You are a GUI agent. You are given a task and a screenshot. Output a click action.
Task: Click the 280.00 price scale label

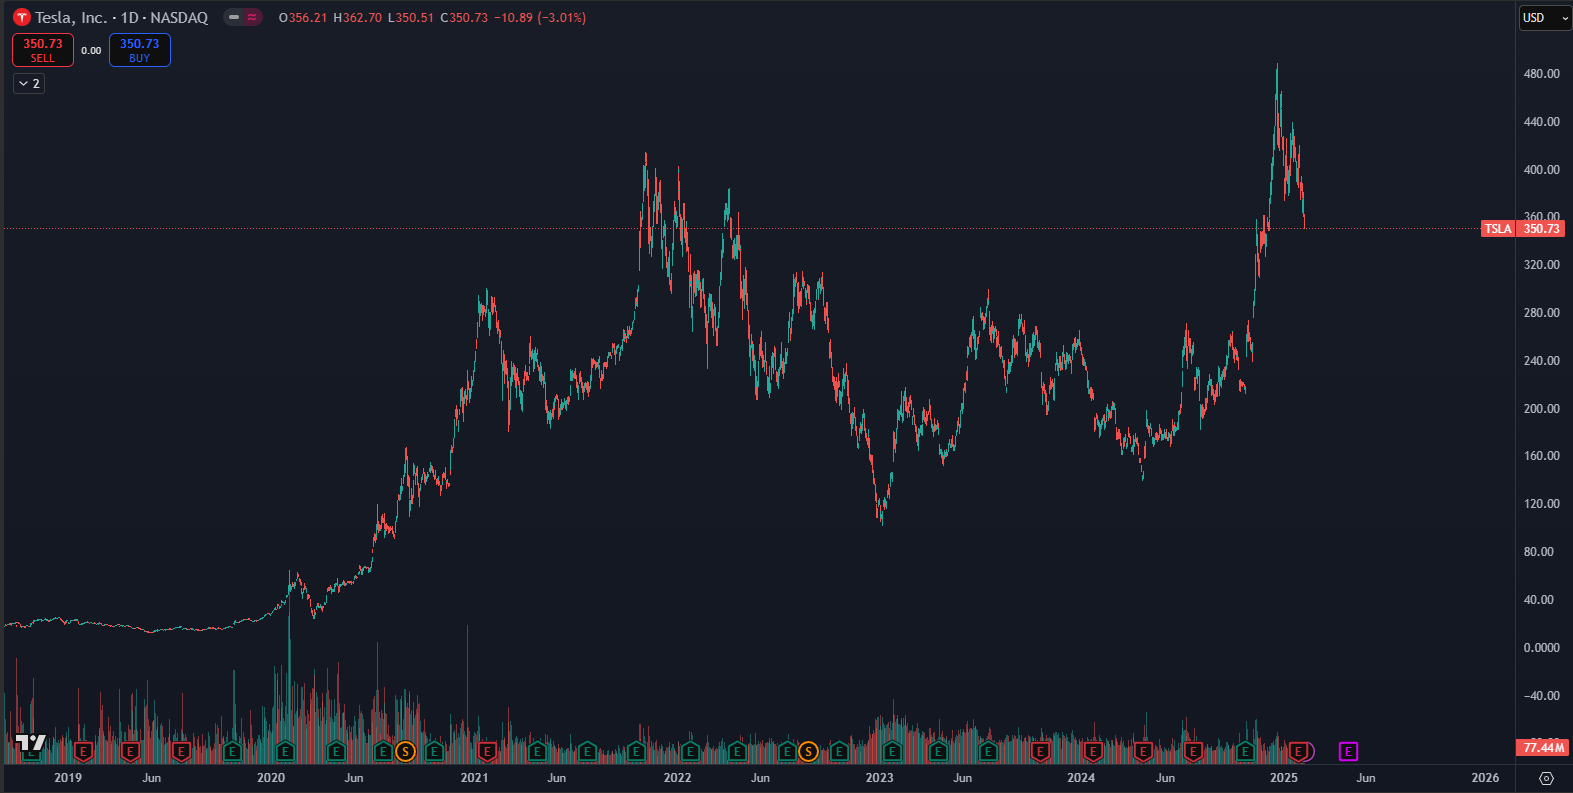click(x=1541, y=313)
